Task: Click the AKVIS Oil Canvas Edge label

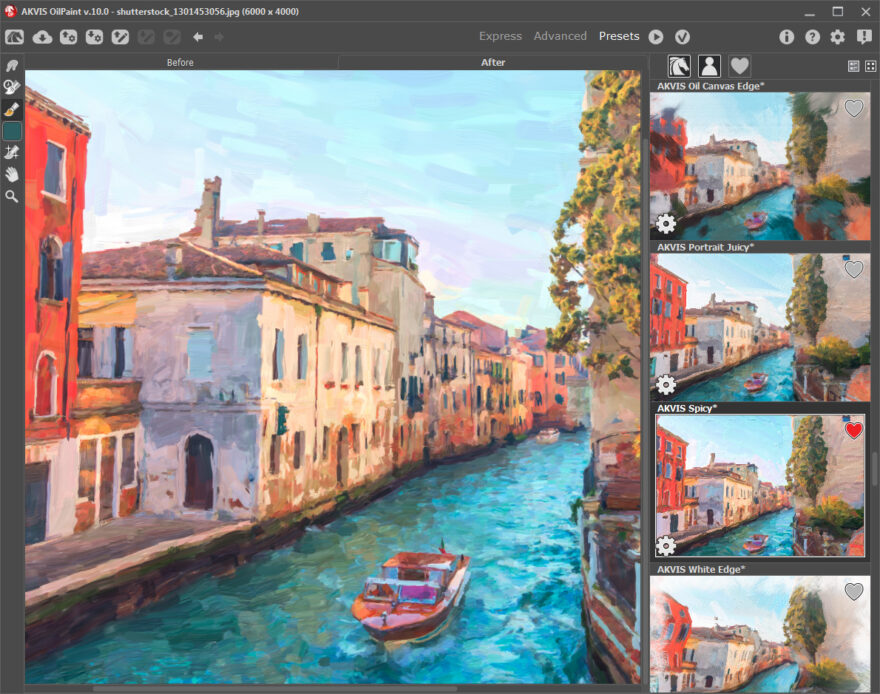Action: (711, 86)
